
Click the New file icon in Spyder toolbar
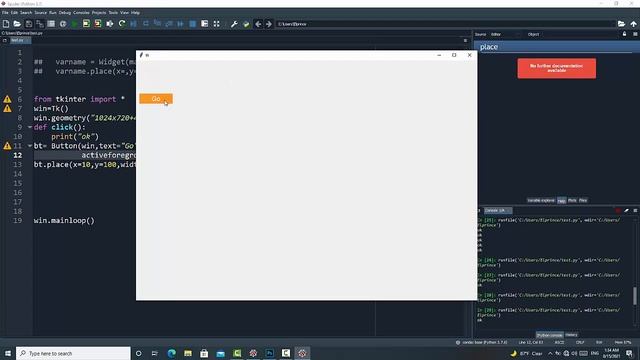coord(6,24)
